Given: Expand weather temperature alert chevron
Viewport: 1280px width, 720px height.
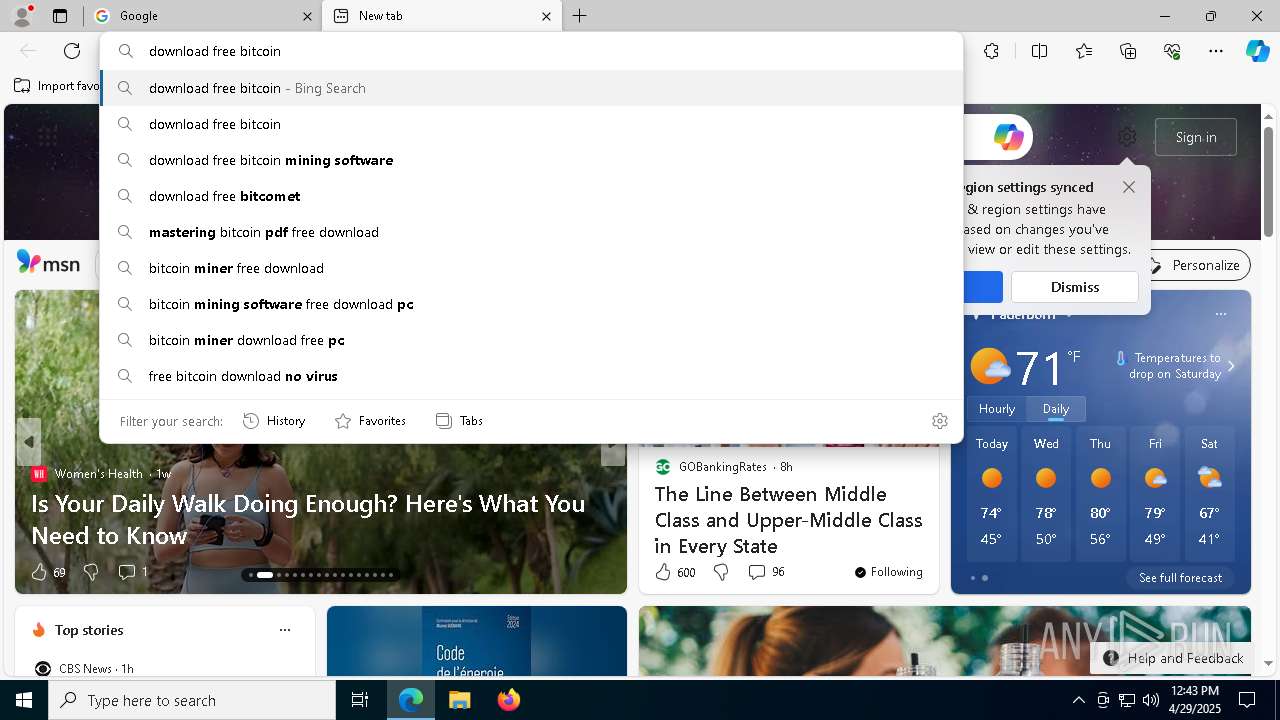Looking at the screenshot, I should 1231,366.
